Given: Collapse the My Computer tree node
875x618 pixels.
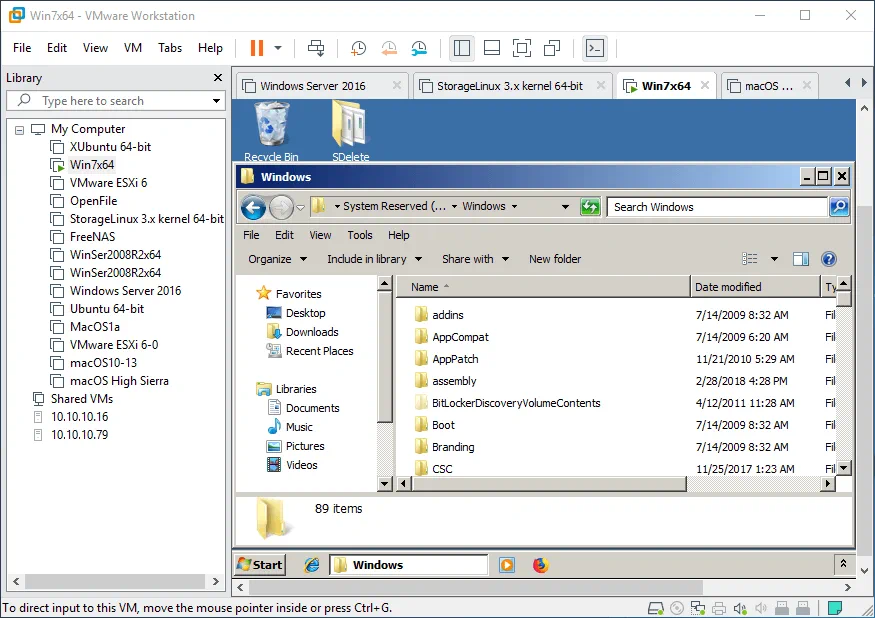Looking at the screenshot, I should tap(21, 129).
